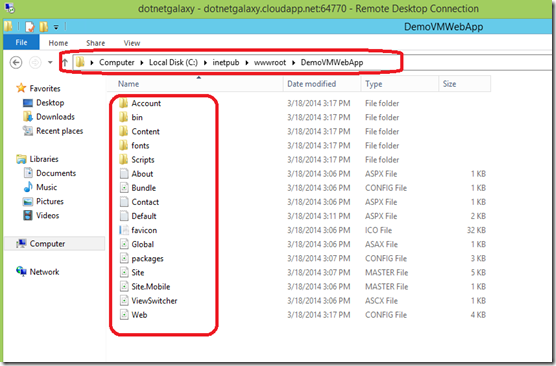Open the recent locations dropdown arrow
The image size is (556, 366).
pyautogui.click(x=50, y=62)
